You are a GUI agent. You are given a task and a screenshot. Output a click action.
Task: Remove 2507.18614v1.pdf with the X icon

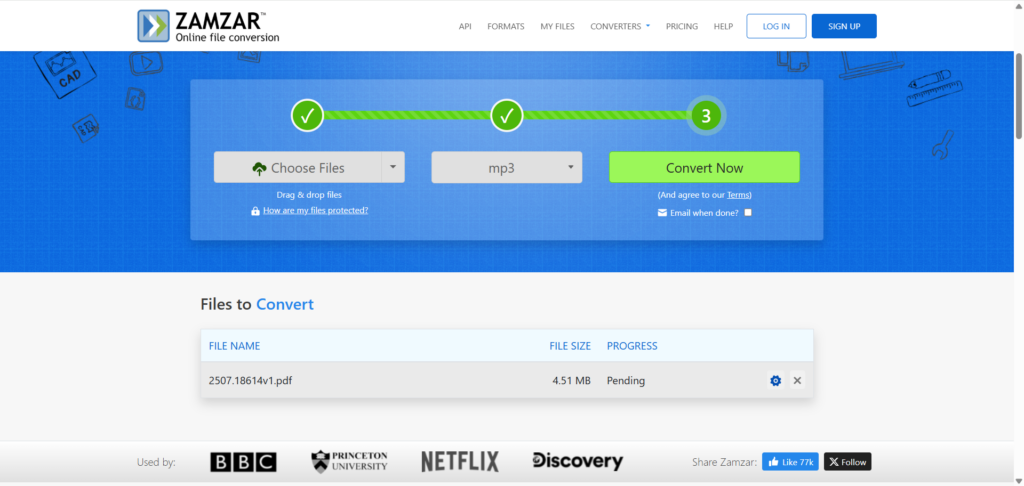797,380
